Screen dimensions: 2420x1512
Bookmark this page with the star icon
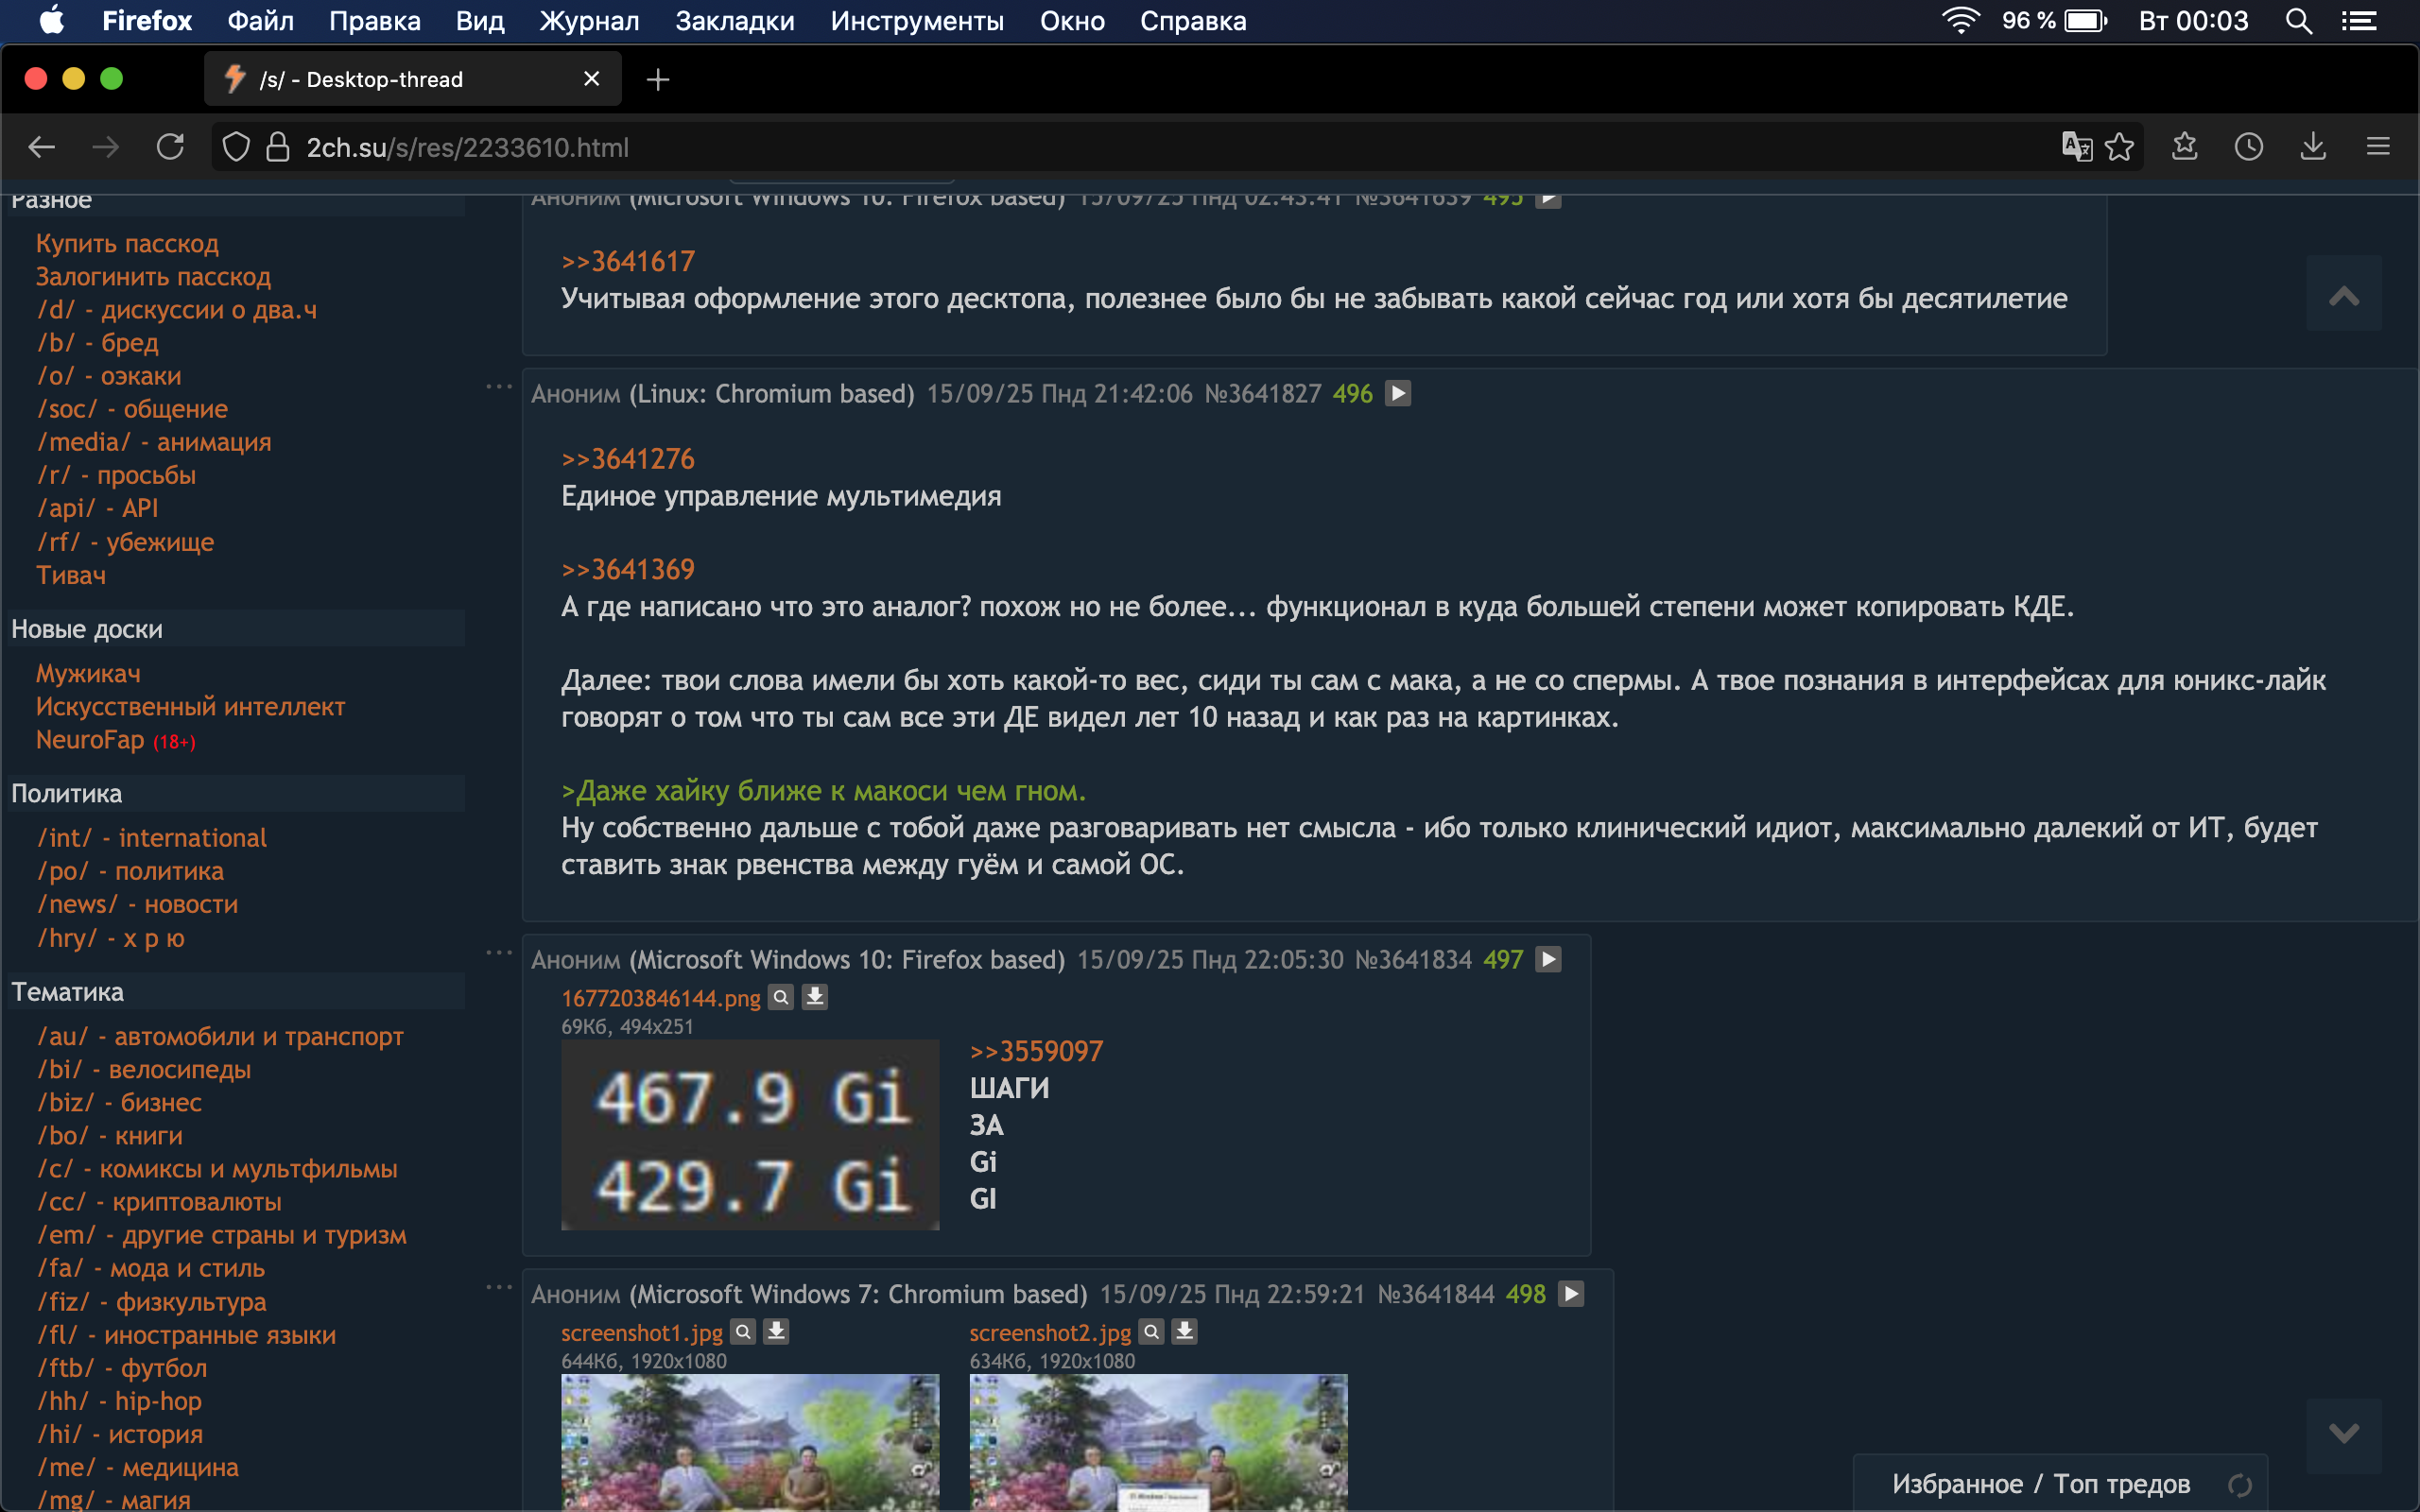point(2119,147)
